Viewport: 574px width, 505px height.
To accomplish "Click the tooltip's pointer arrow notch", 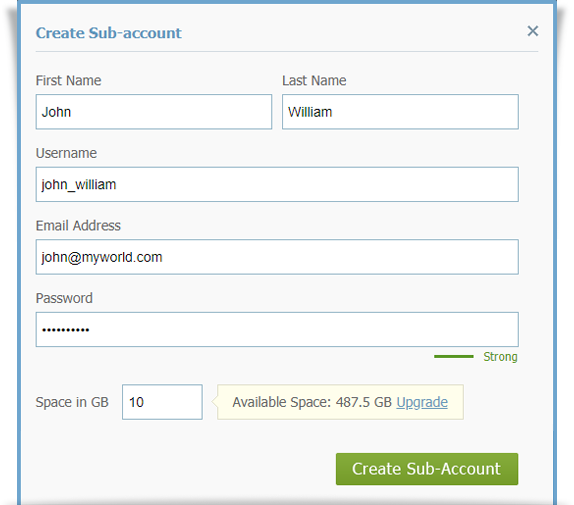I will tap(215, 402).
